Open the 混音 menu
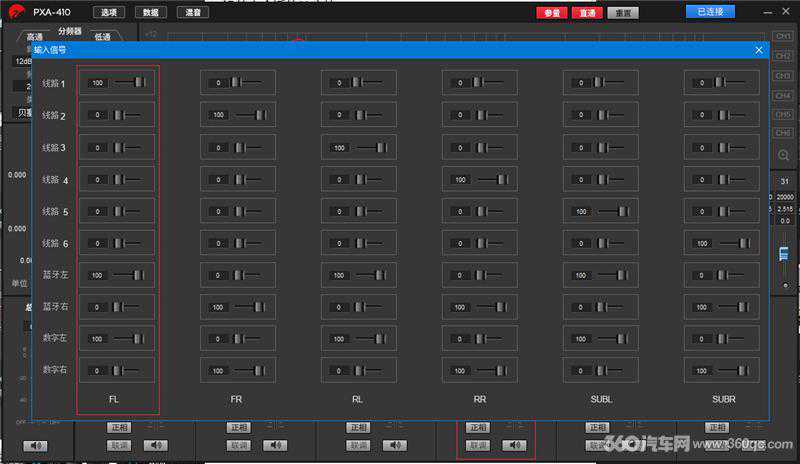The image size is (800, 464). point(193,12)
